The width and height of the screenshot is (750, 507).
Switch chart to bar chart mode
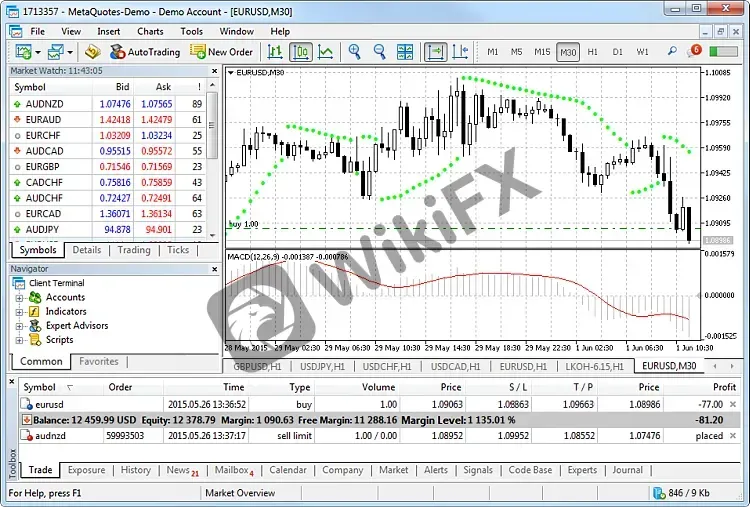coord(275,52)
